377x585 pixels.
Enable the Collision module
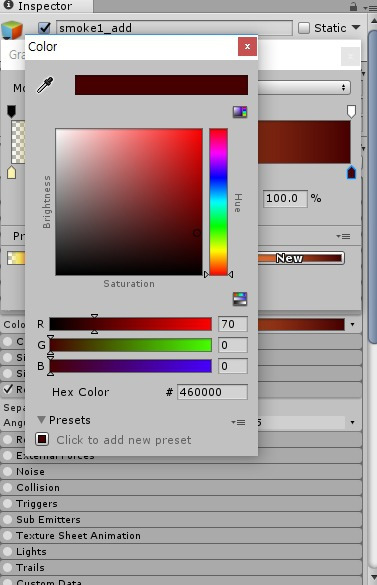coord(7,487)
